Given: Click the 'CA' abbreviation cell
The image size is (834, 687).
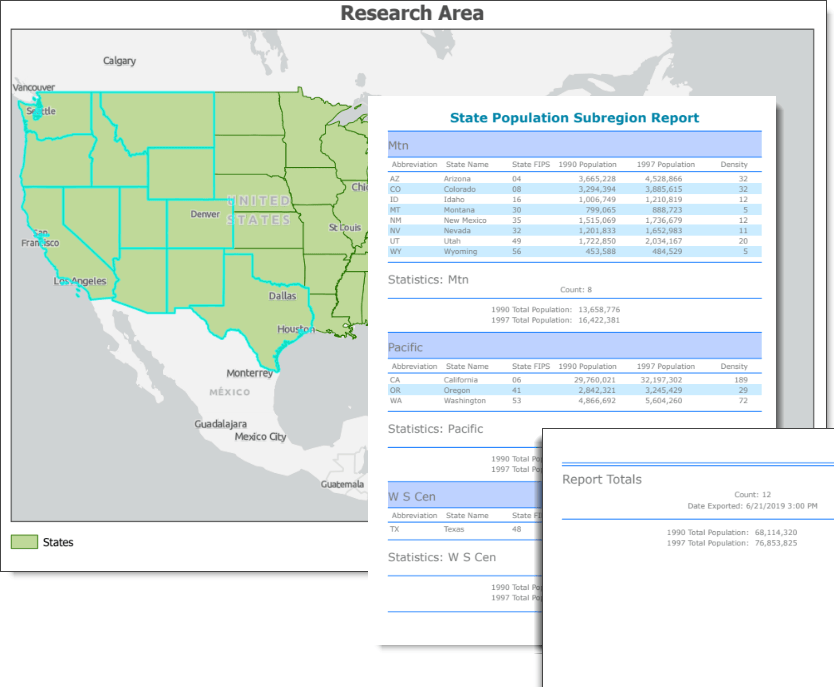Looking at the screenshot, I should click(395, 380).
